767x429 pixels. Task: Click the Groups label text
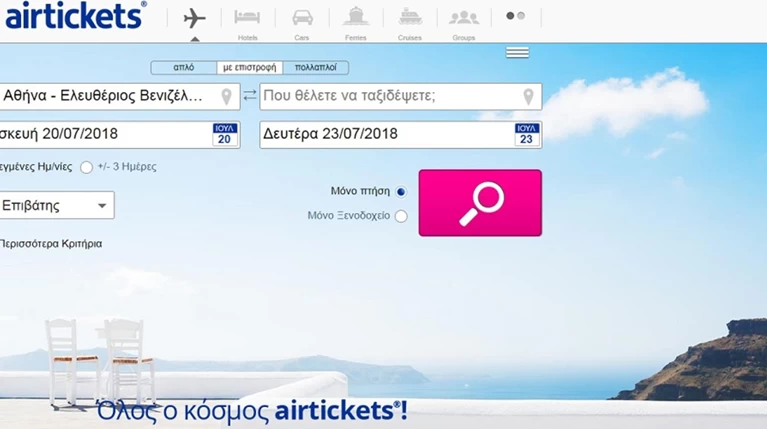tap(464, 38)
